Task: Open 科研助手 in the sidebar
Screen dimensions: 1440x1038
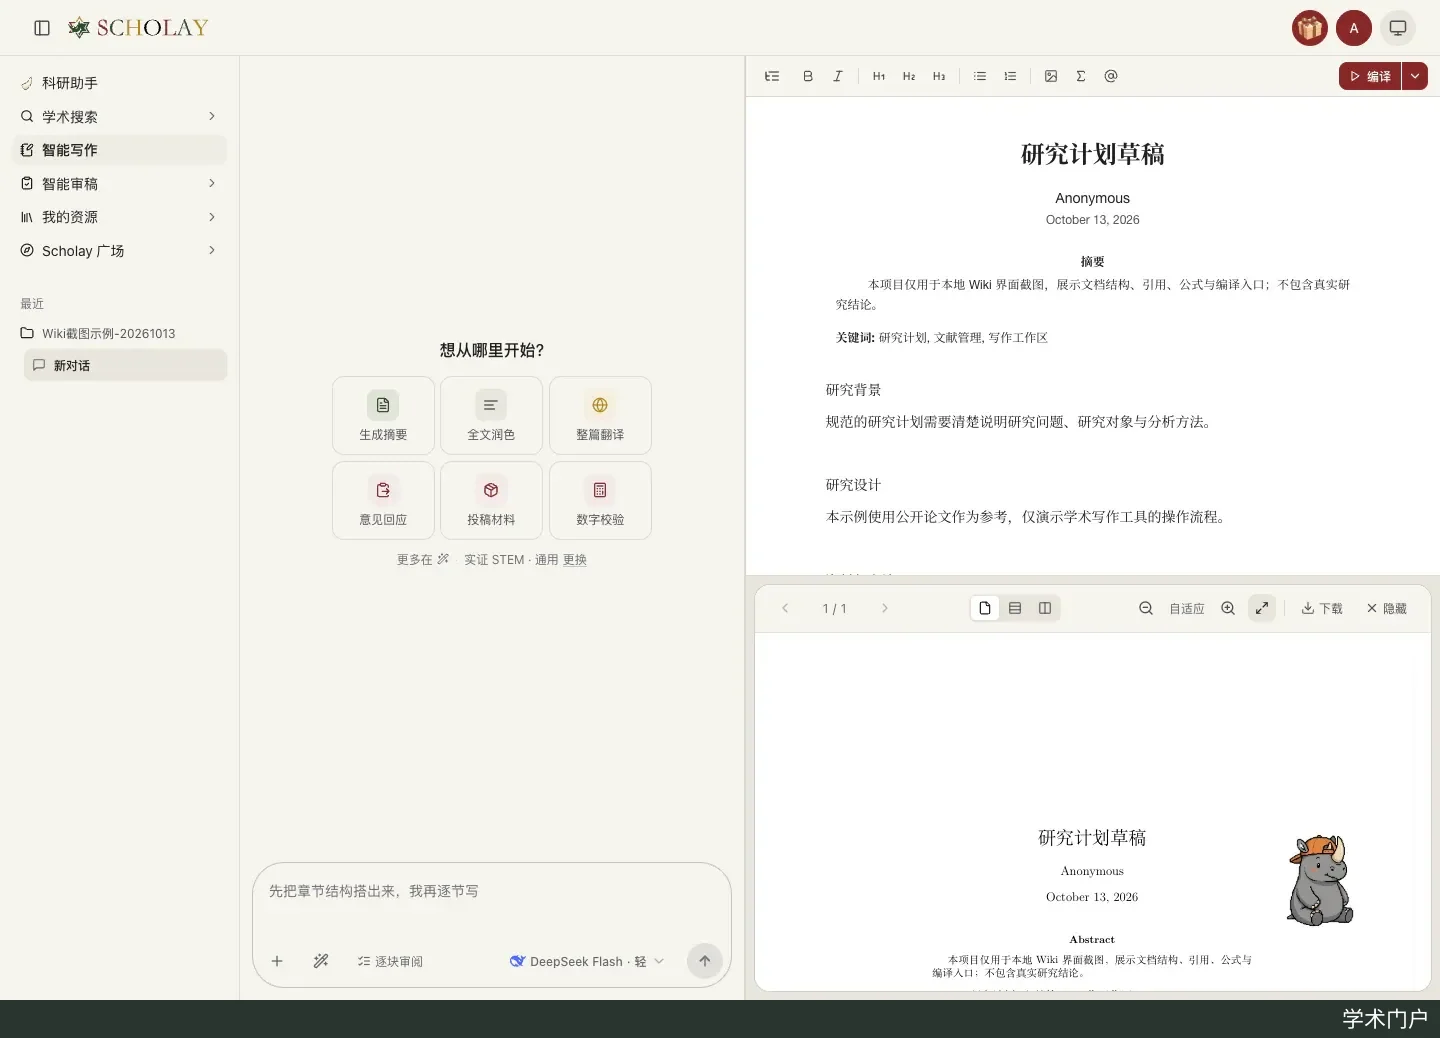Action: pyautogui.click(x=120, y=83)
